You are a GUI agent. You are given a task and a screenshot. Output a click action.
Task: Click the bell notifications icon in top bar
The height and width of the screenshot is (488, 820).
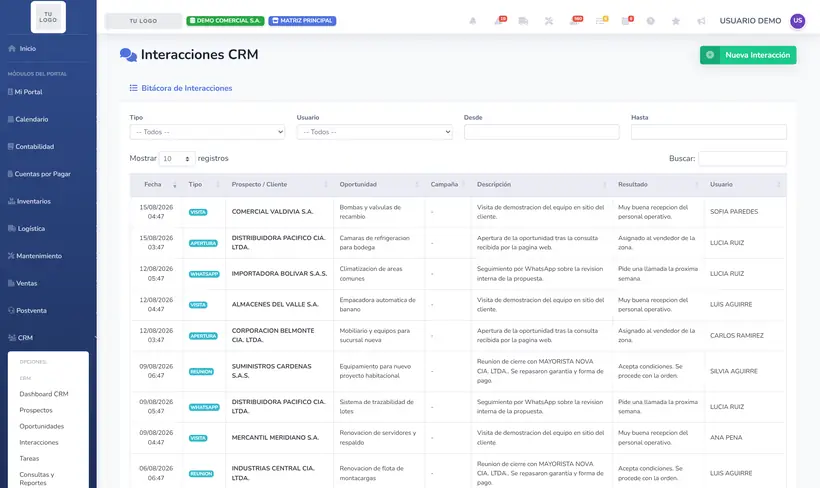click(473, 21)
